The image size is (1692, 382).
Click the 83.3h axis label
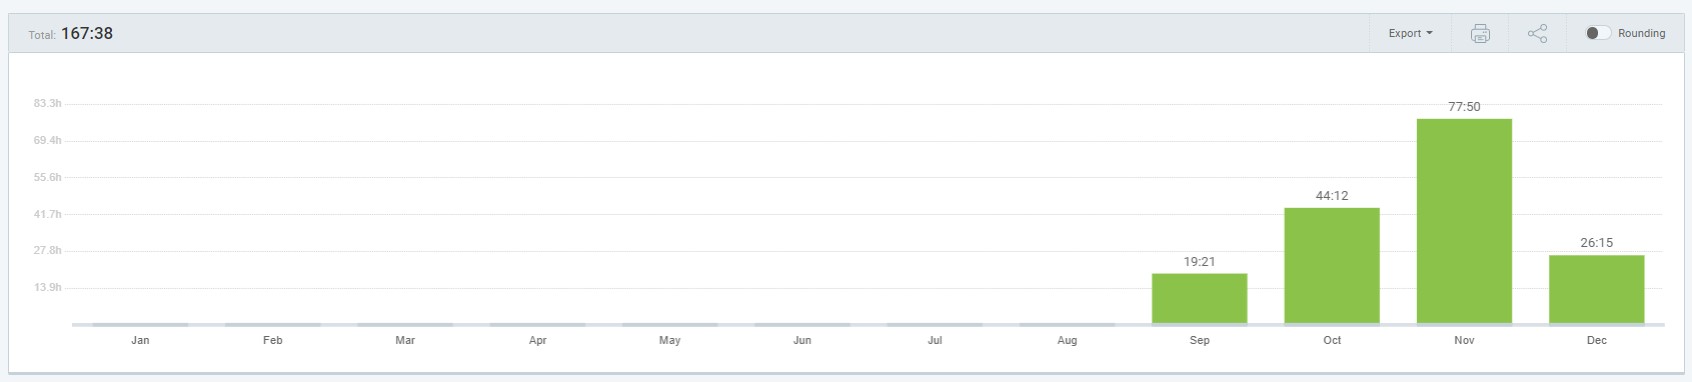point(47,104)
